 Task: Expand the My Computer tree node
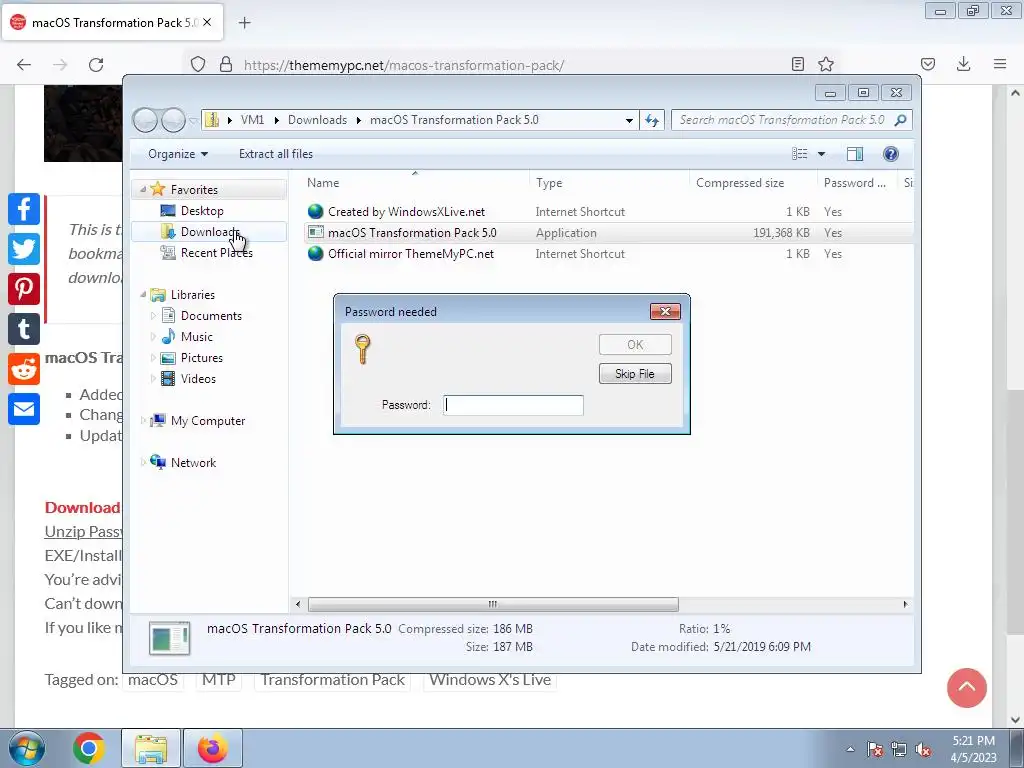tap(143, 421)
